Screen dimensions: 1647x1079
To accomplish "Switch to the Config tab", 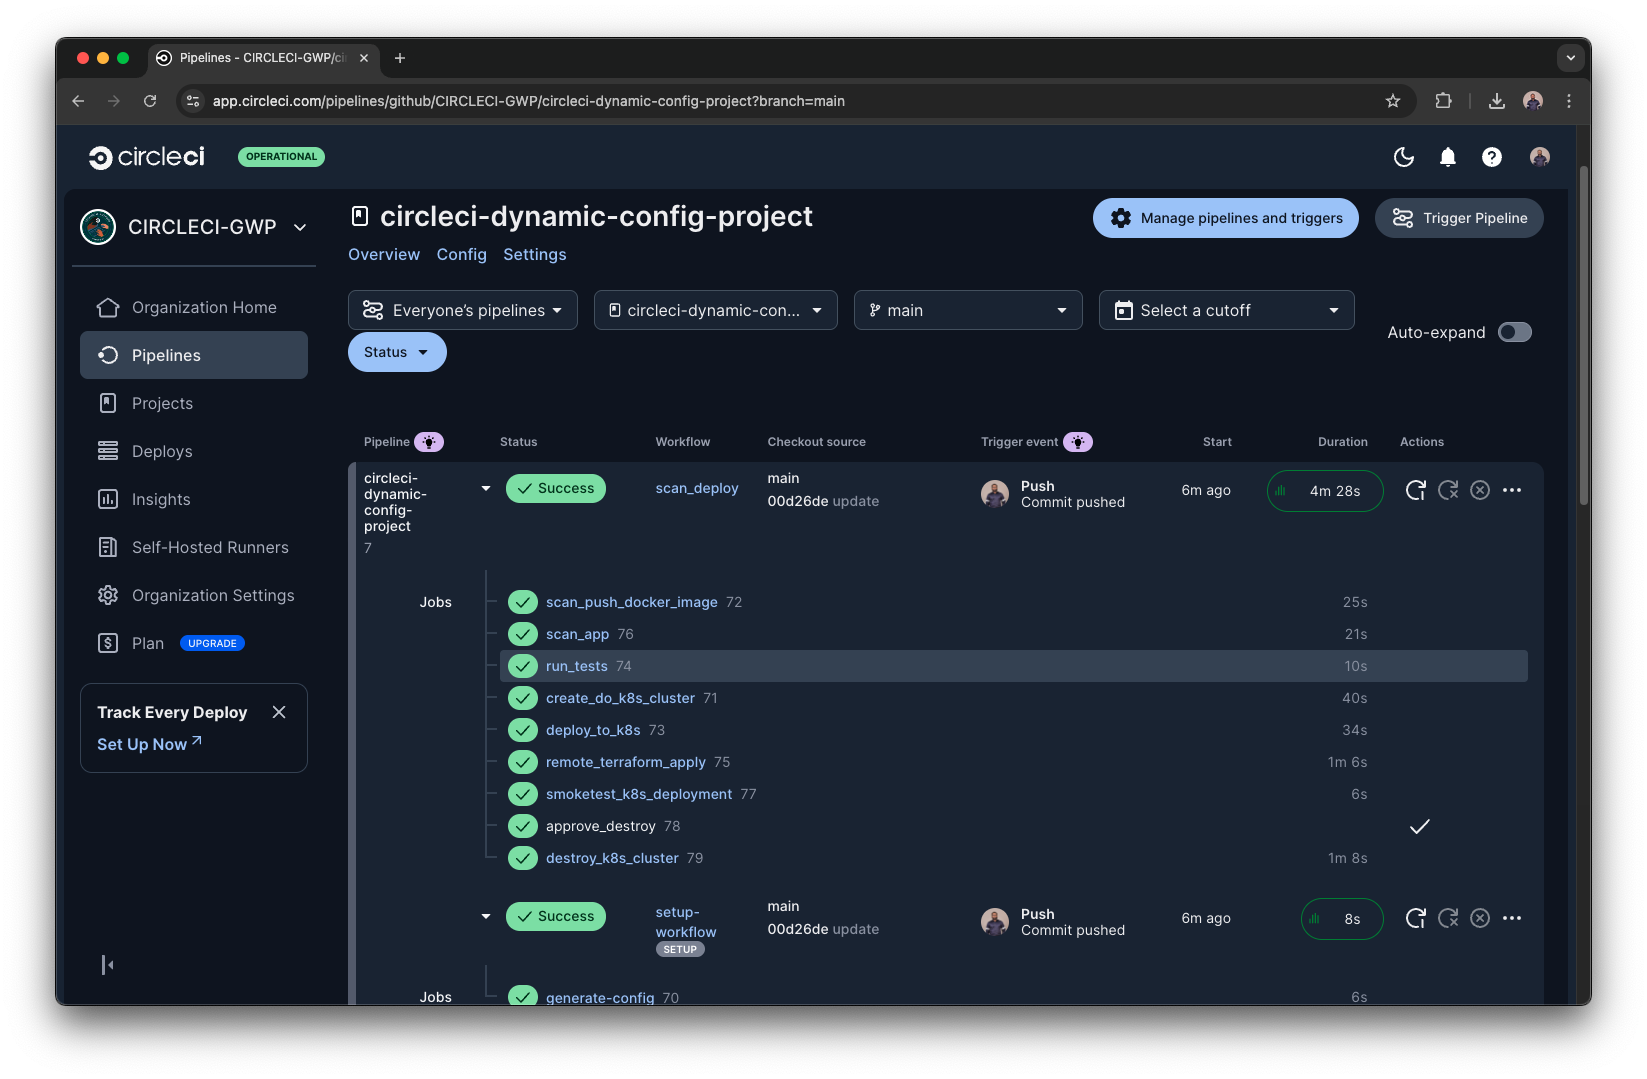I will [x=461, y=254].
